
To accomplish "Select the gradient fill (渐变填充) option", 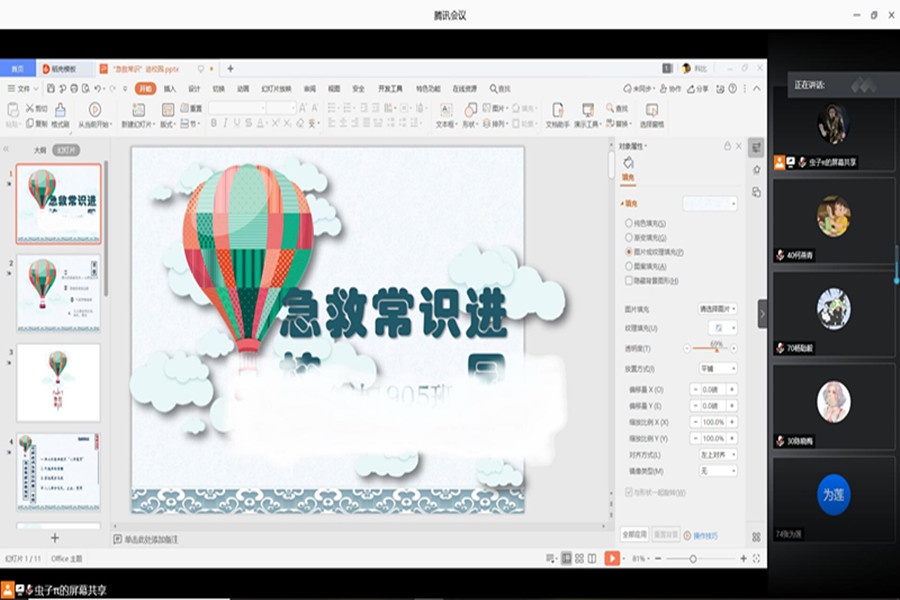I will 627,238.
